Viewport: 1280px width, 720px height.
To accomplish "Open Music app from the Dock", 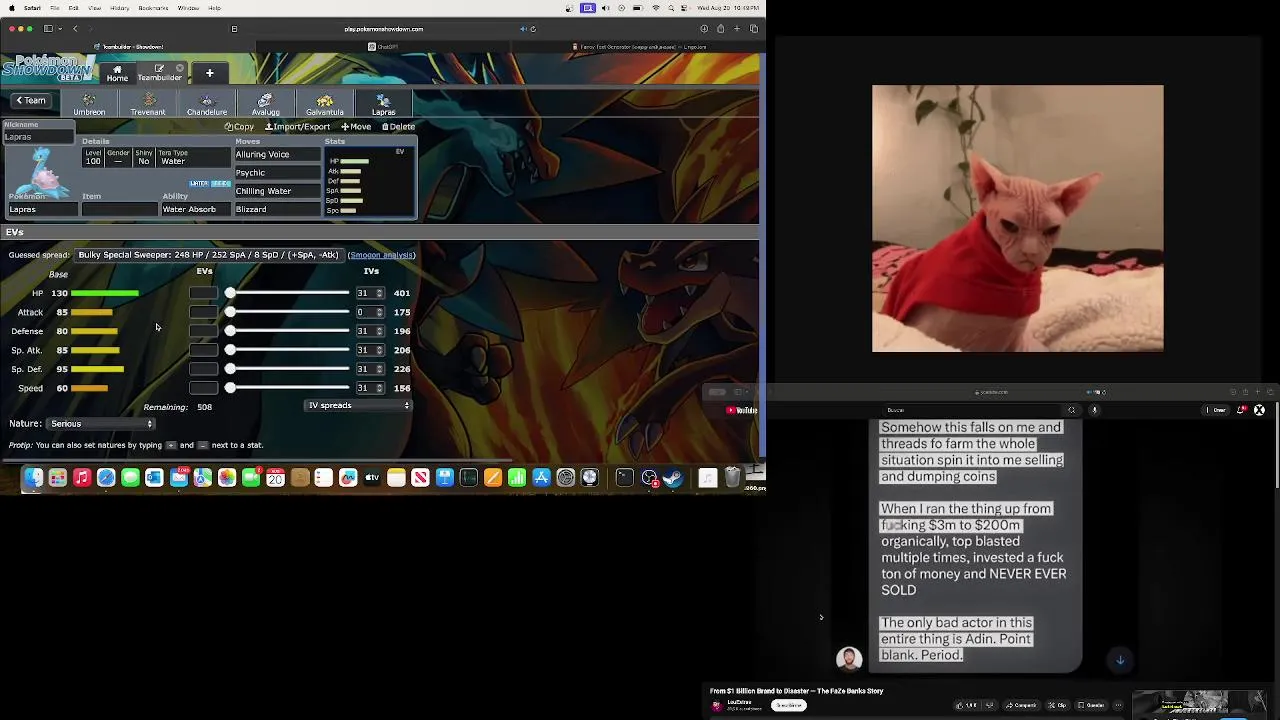I will (x=82, y=478).
